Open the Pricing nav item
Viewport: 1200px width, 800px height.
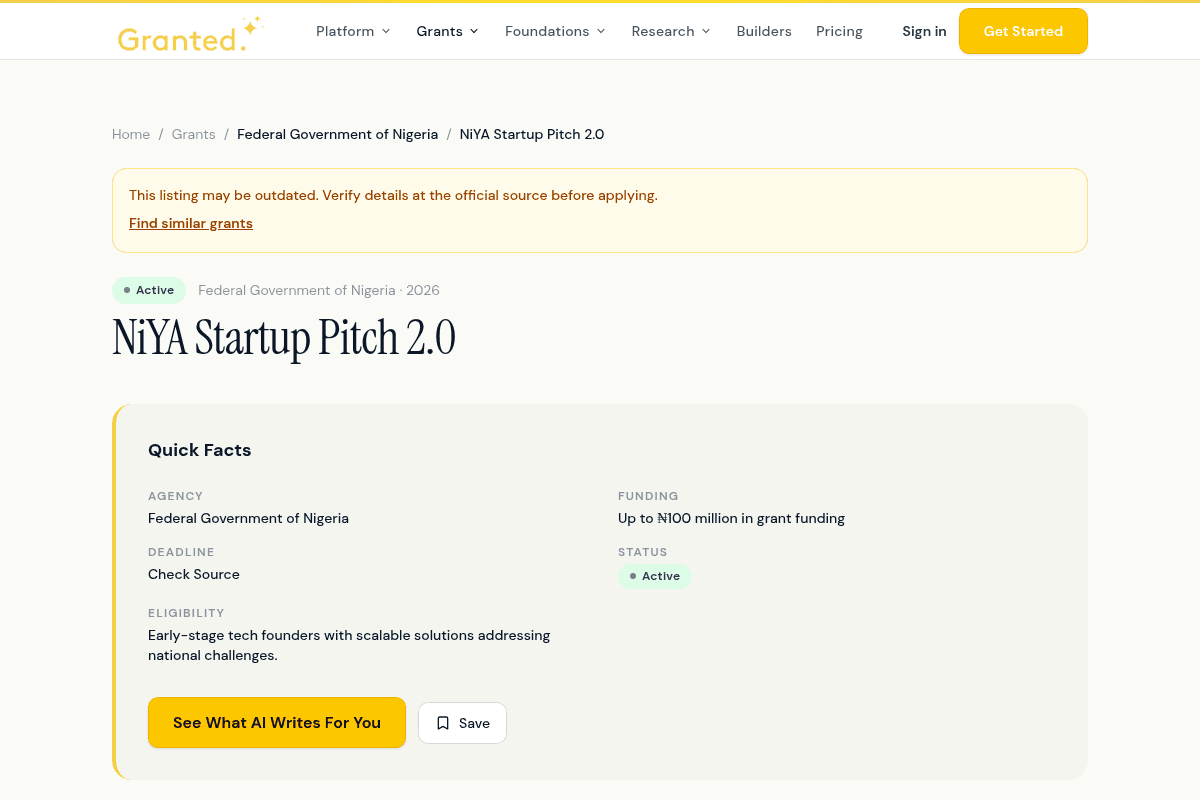point(839,31)
